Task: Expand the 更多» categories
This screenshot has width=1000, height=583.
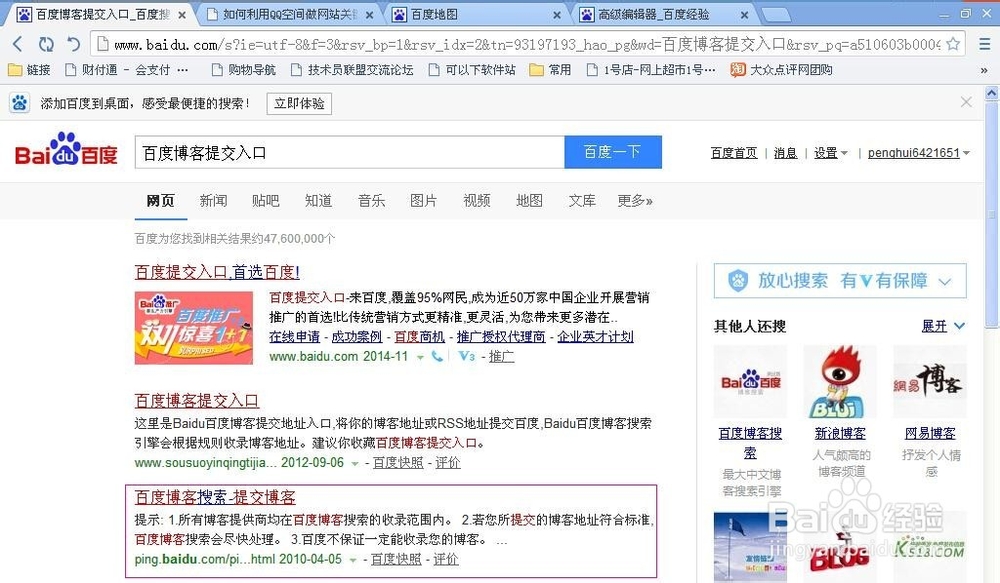Action: coord(635,201)
